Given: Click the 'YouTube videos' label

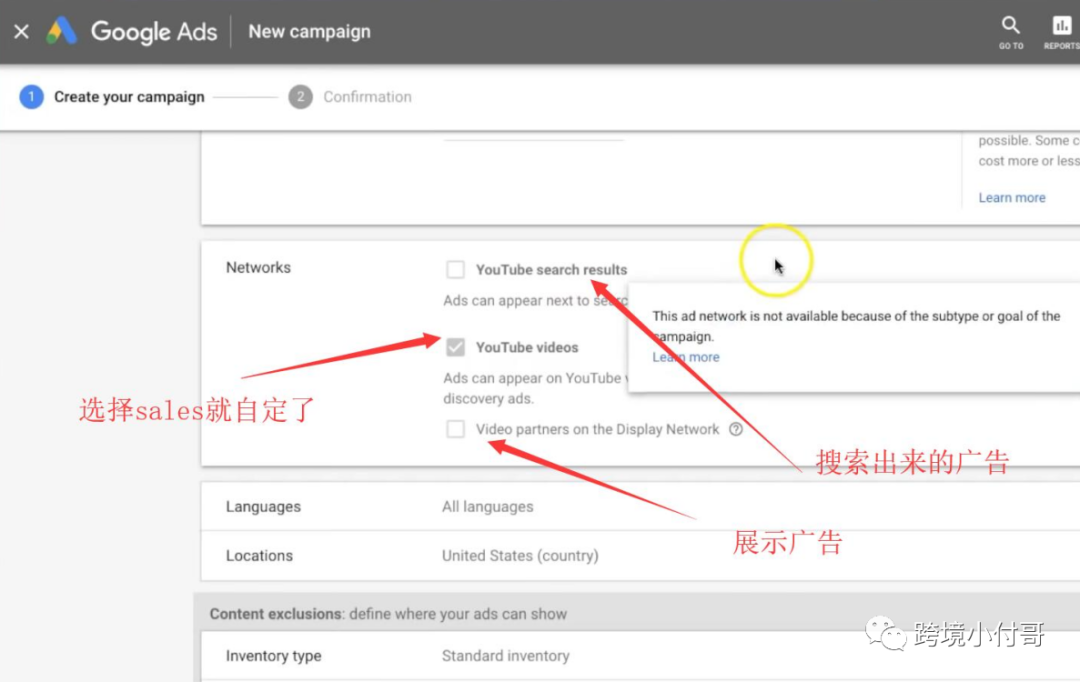Looking at the screenshot, I should pyautogui.click(x=527, y=347).
